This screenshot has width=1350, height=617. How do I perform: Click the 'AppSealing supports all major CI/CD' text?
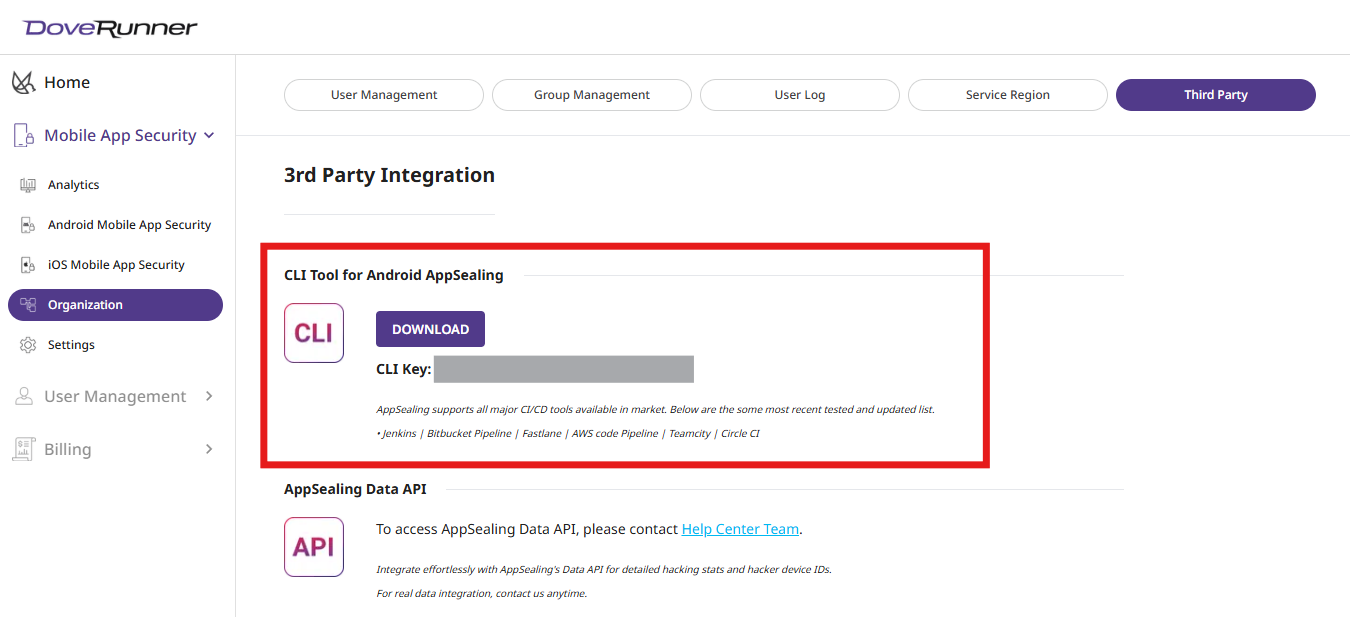(655, 410)
